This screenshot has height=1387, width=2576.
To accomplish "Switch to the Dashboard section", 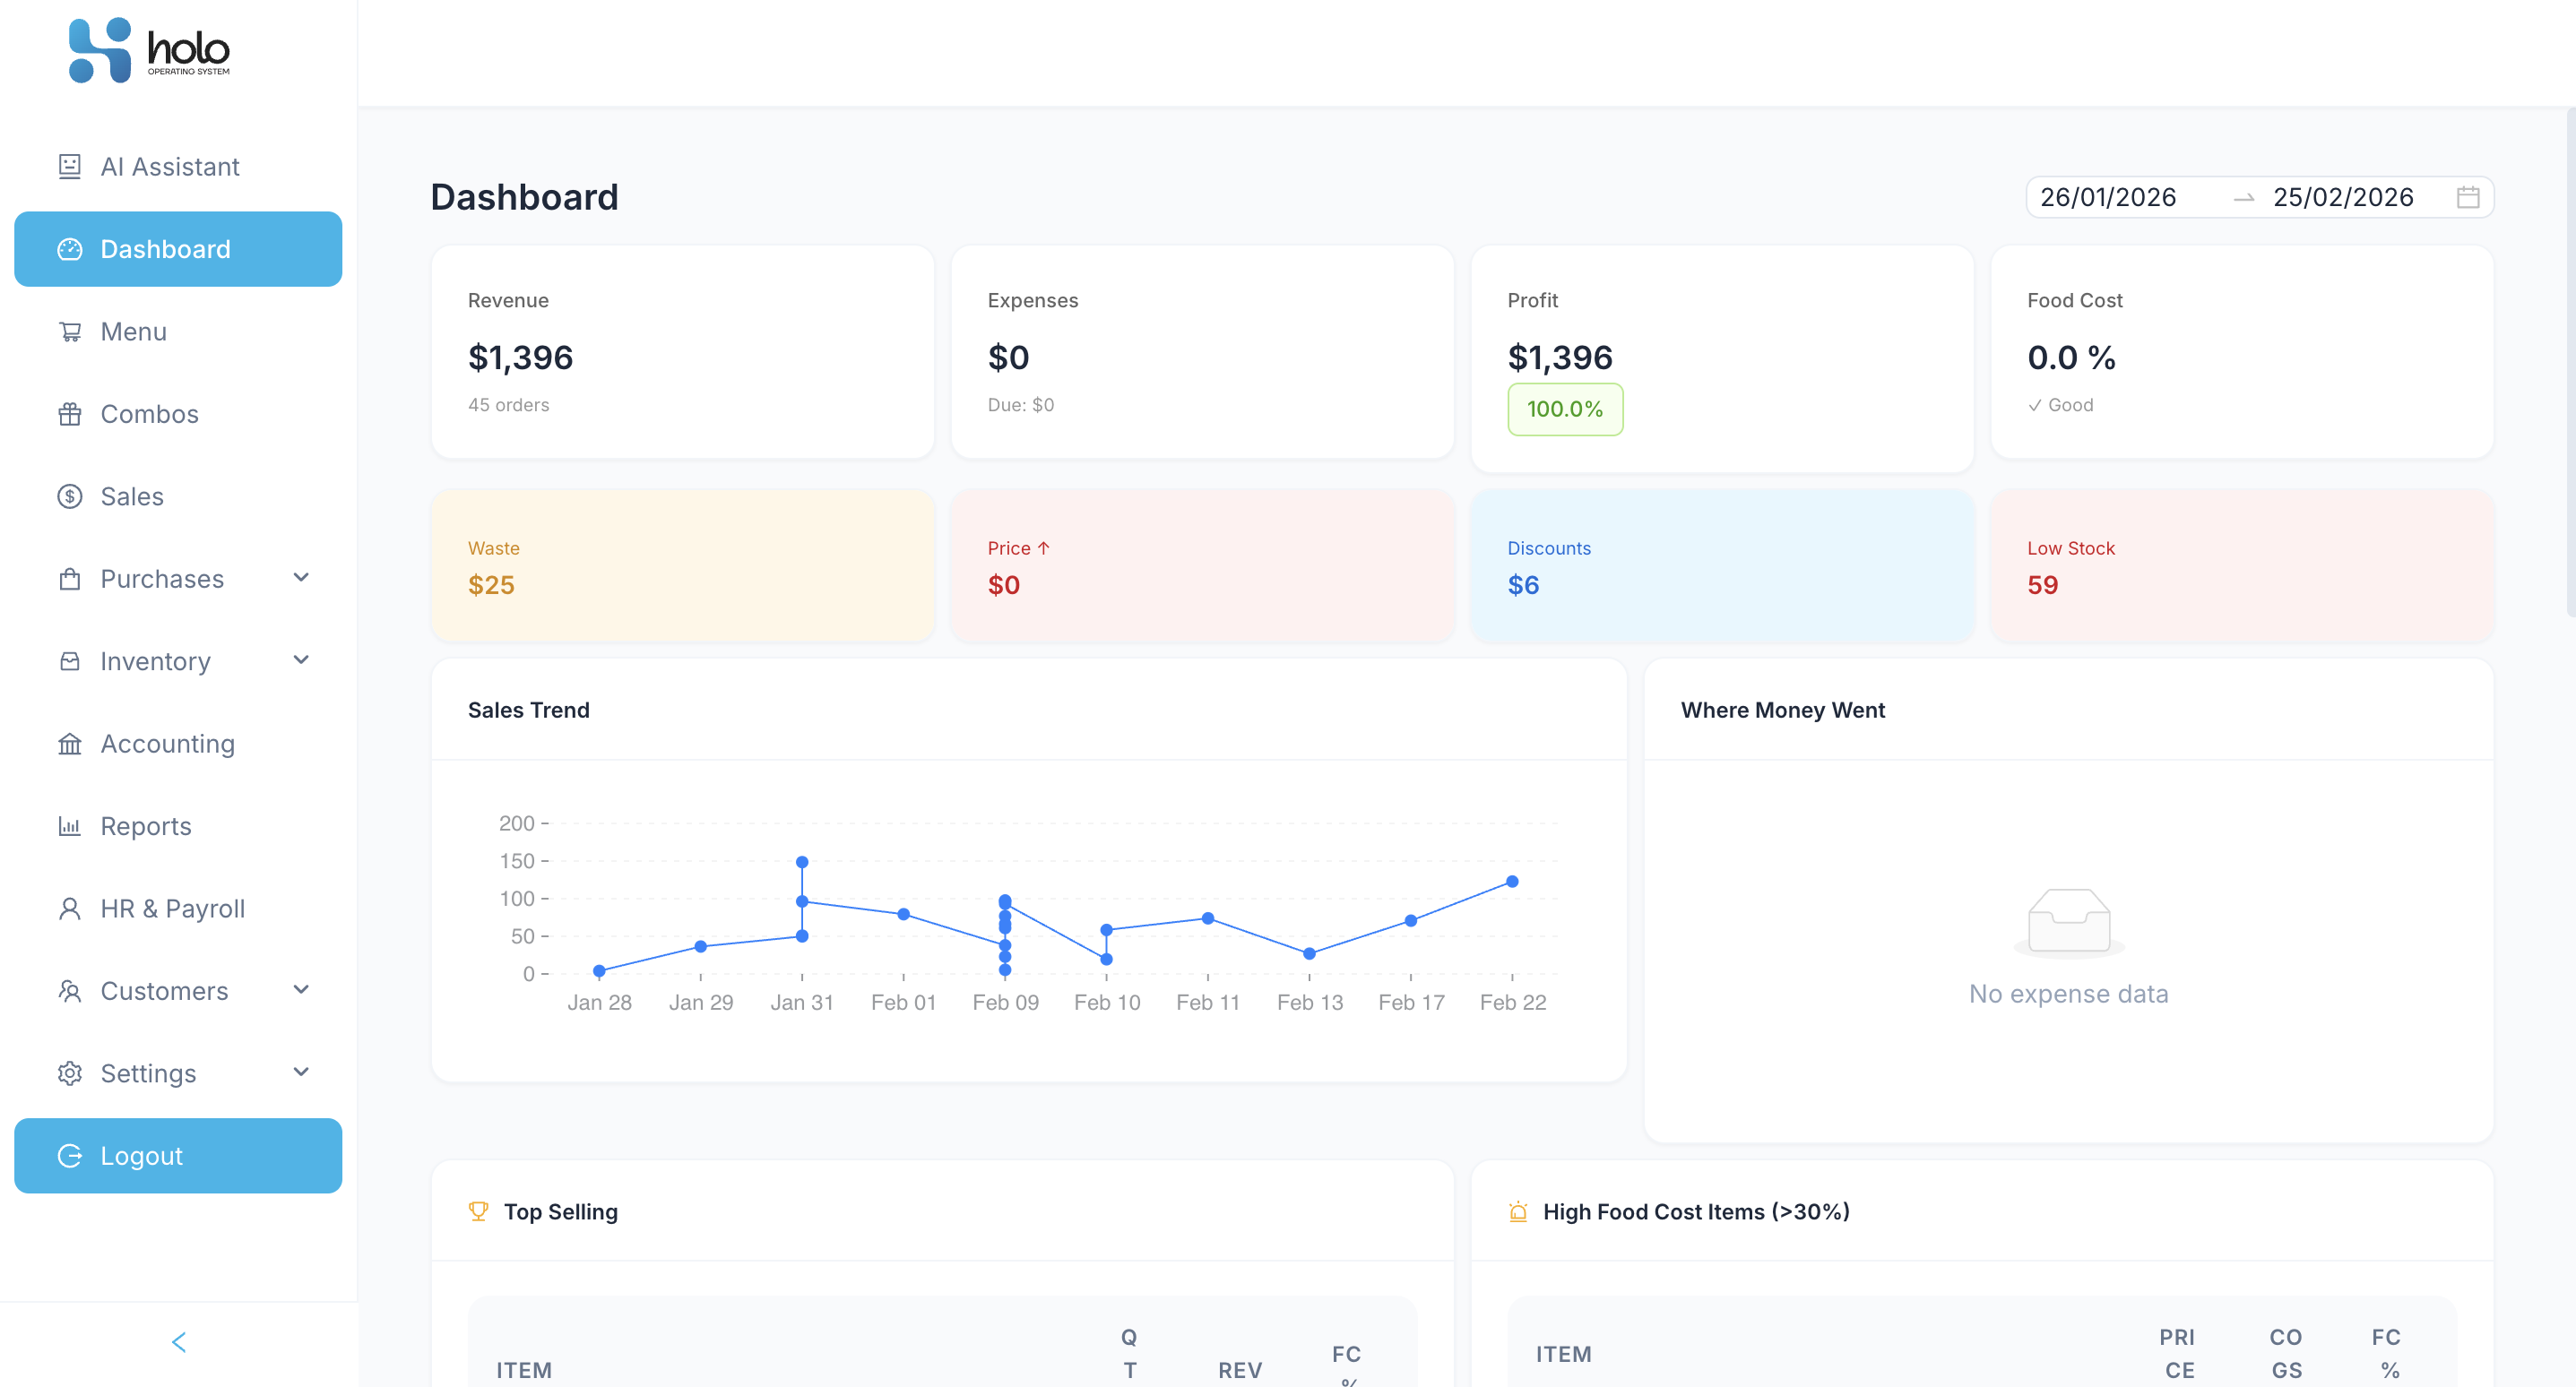I will (x=165, y=249).
